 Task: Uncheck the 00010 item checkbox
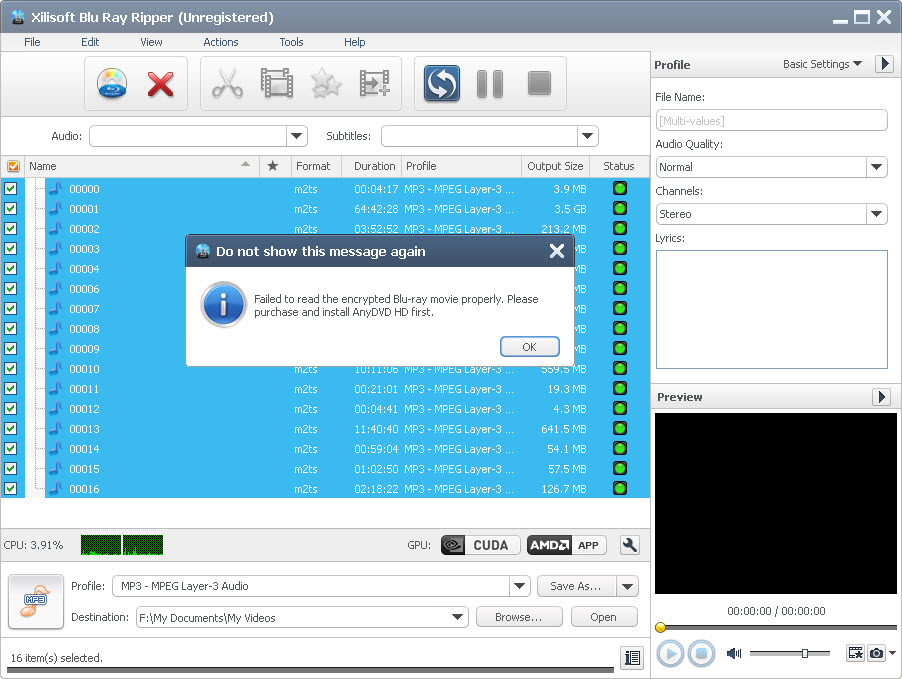tap(10, 369)
